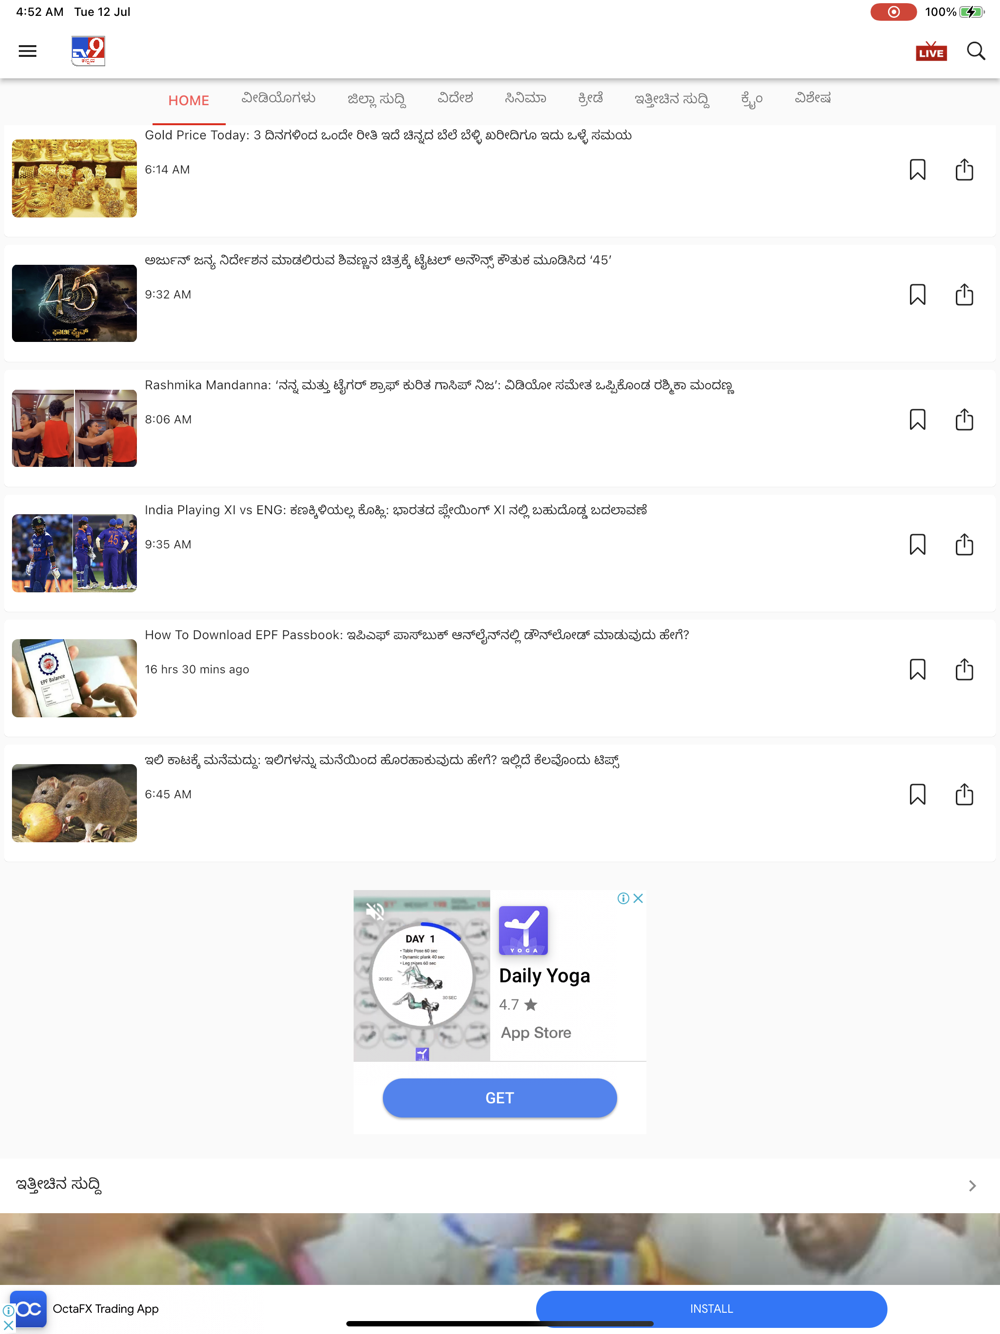The height and width of the screenshot is (1334, 1000).
Task: Close the Daily Yoga advertisement
Action: pyautogui.click(x=638, y=898)
